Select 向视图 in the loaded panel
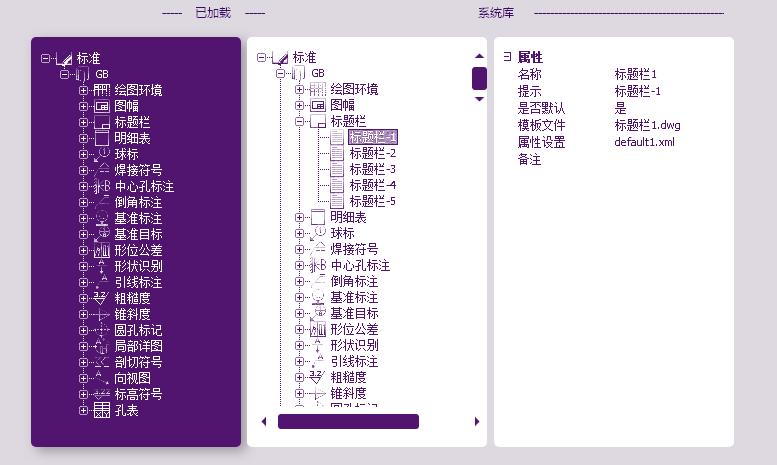 [x=132, y=378]
